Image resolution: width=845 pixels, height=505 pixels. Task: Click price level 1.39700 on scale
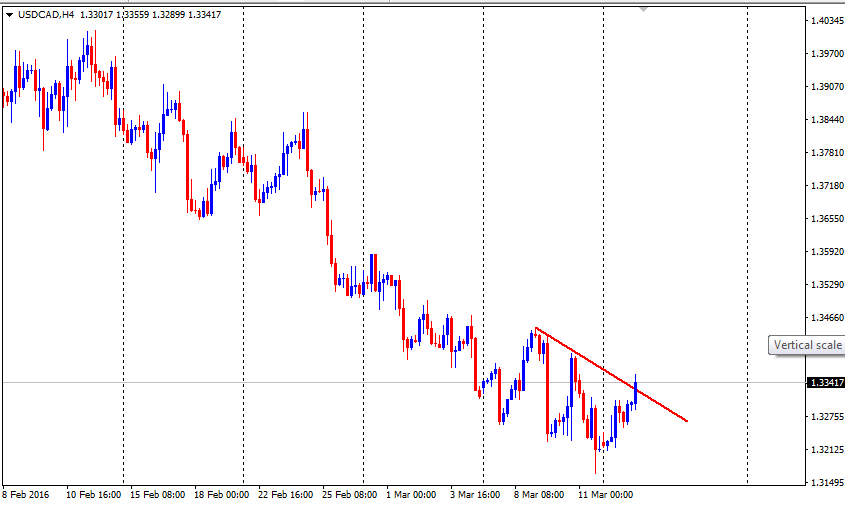pos(827,53)
